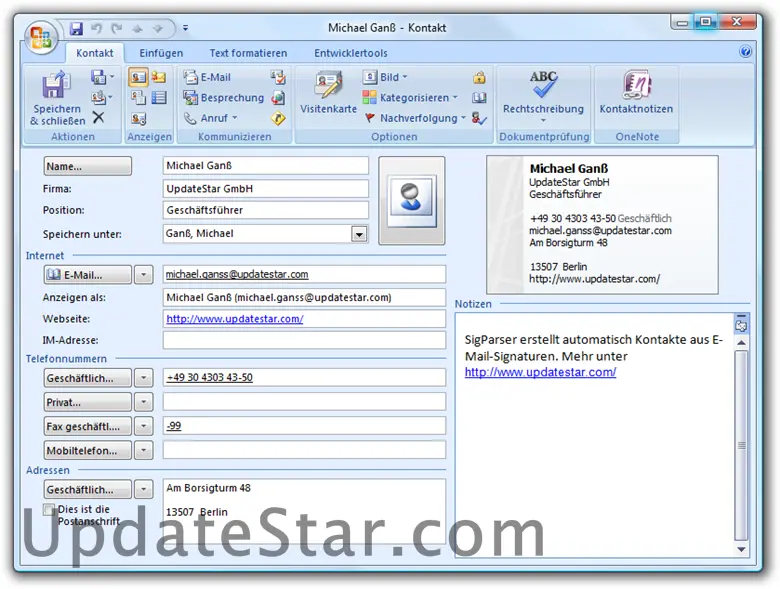Click Notizen scroll down arrow
Viewport: 780px width, 589px height.
(x=741, y=549)
